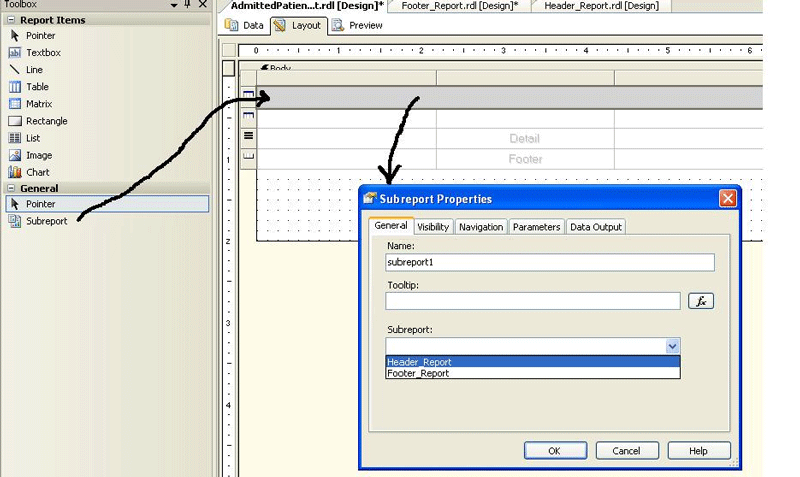The width and height of the screenshot is (800, 477).
Task: Select the Detail row handle
Action: pyautogui.click(x=248, y=138)
